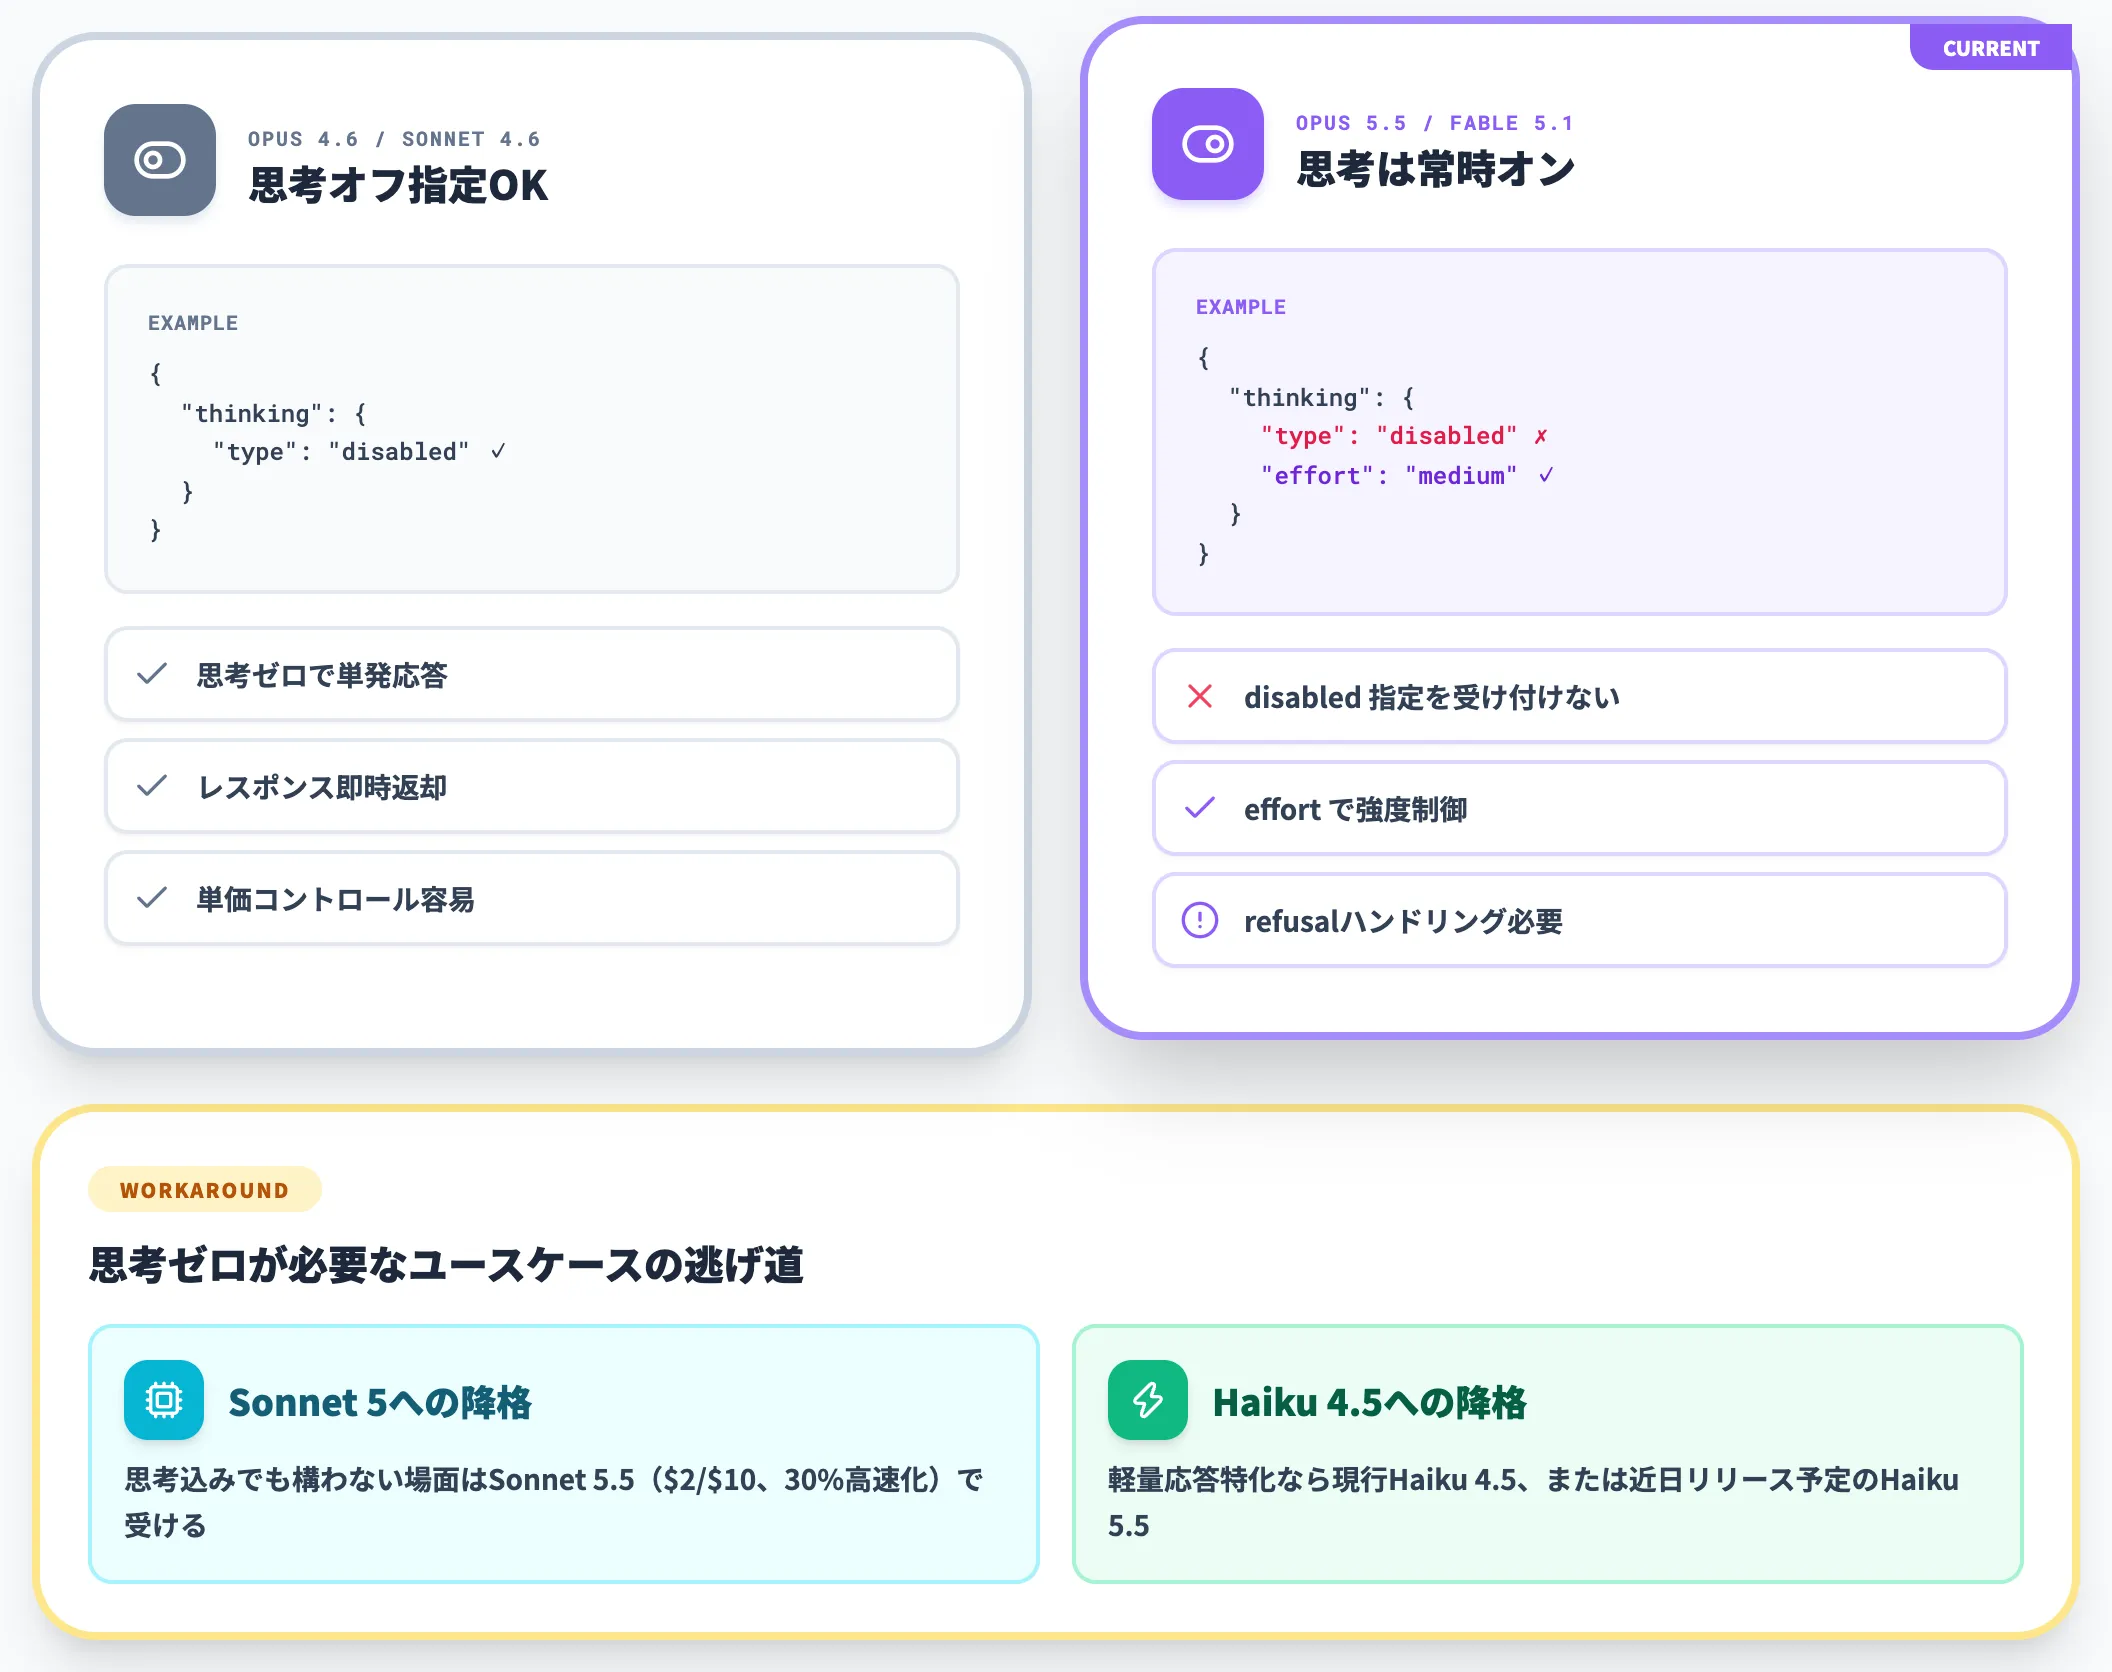This screenshot has height=1672, width=2112.
Task: Click the EXAMPLE label in the left code block
Action: 193,323
